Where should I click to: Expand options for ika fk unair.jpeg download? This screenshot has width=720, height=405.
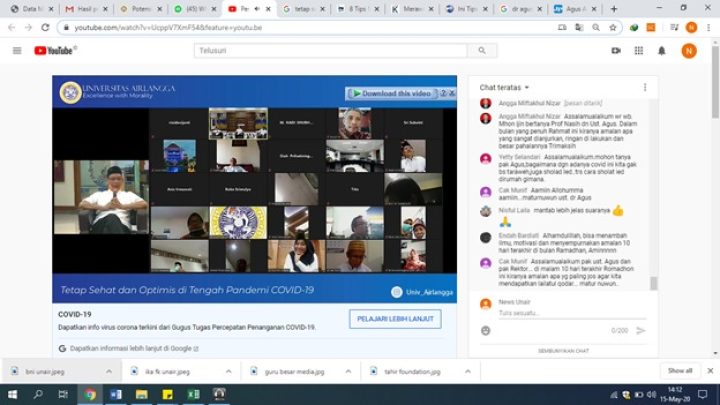click(228, 371)
